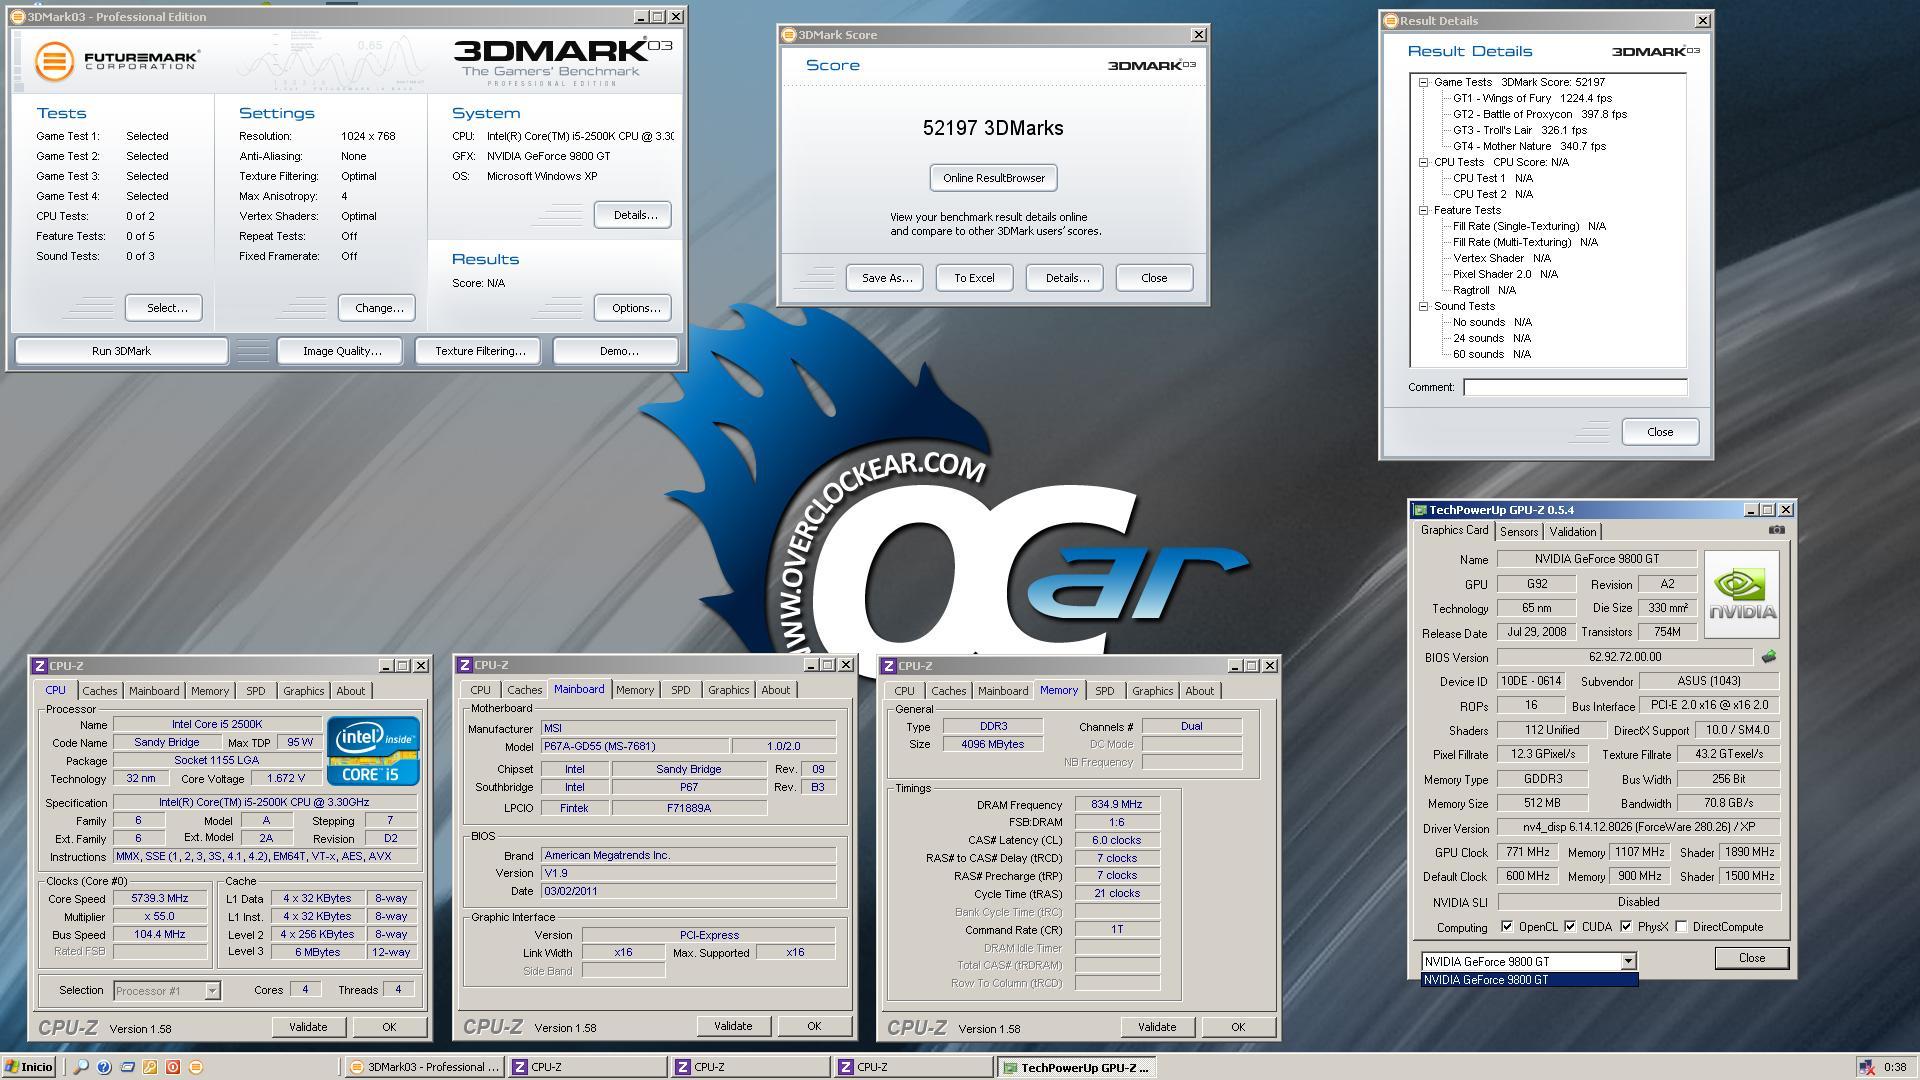
Task: Click the red square quick launch icon
Action: (x=173, y=1067)
